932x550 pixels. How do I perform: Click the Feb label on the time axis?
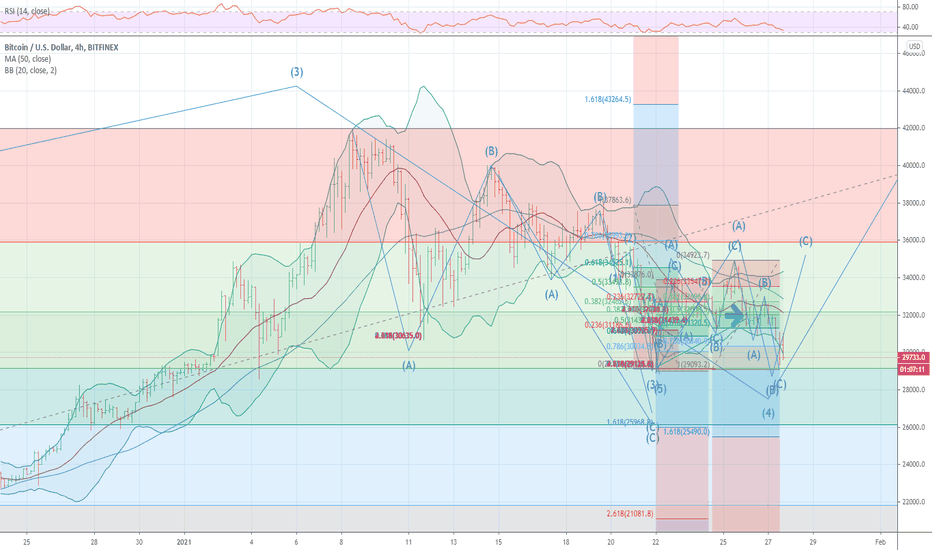coord(881,542)
